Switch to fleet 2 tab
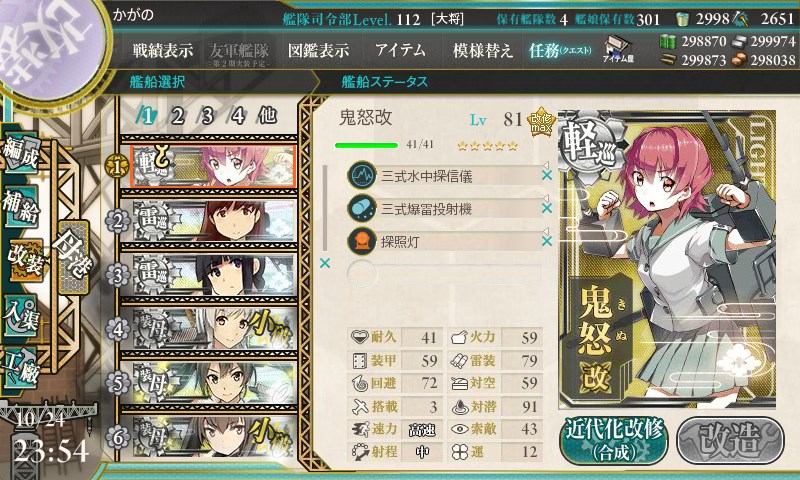The image size is (800, 480). [177, 116]
